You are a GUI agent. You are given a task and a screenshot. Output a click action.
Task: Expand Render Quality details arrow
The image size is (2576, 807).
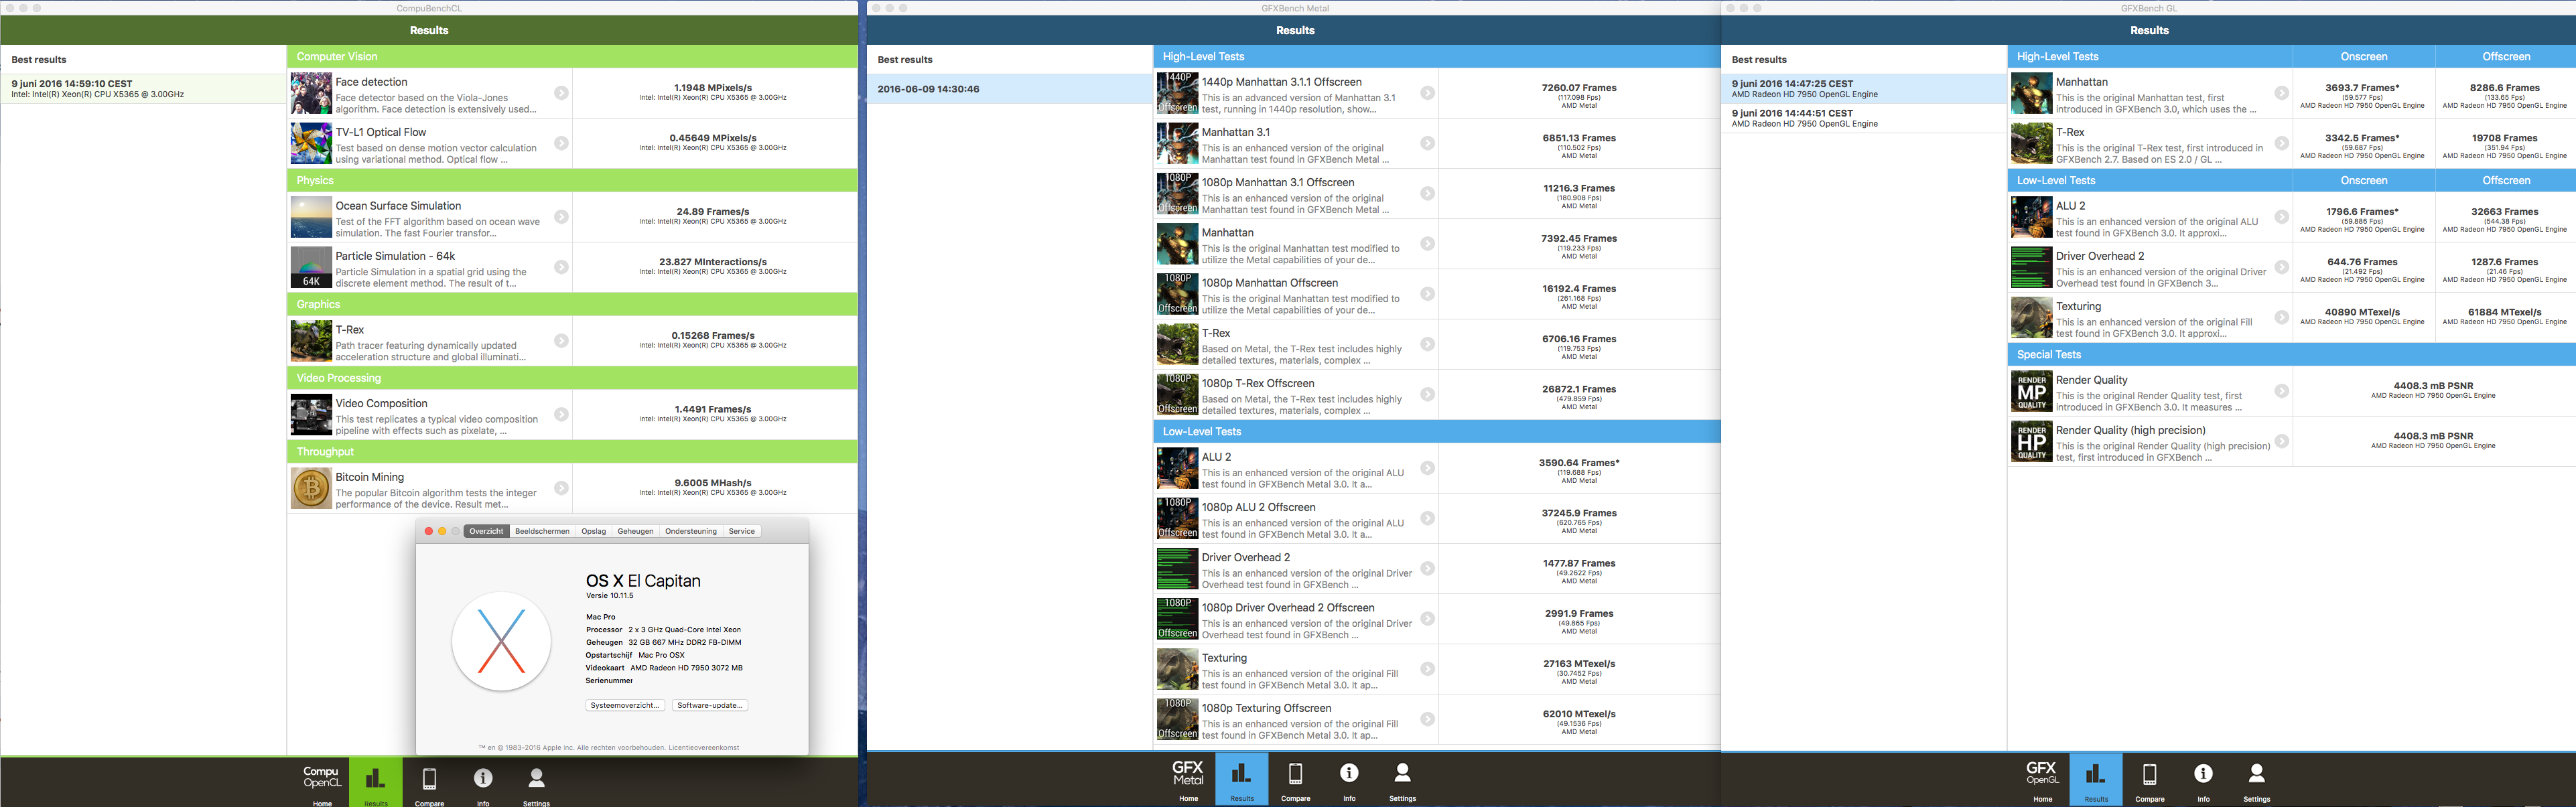point(2281,391)
